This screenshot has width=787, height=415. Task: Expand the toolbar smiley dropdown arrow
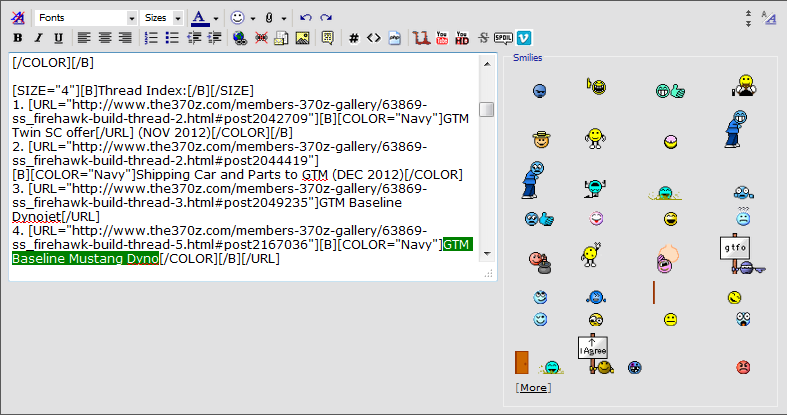point(252,19)
